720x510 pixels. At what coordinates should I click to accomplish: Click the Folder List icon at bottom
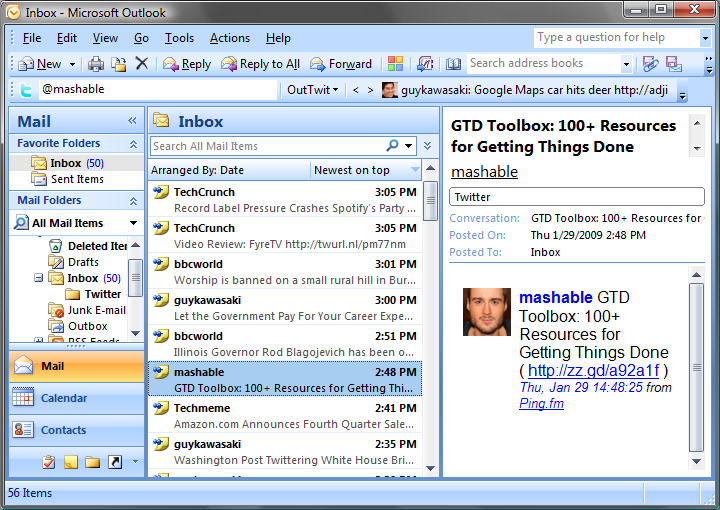point(92,462)
